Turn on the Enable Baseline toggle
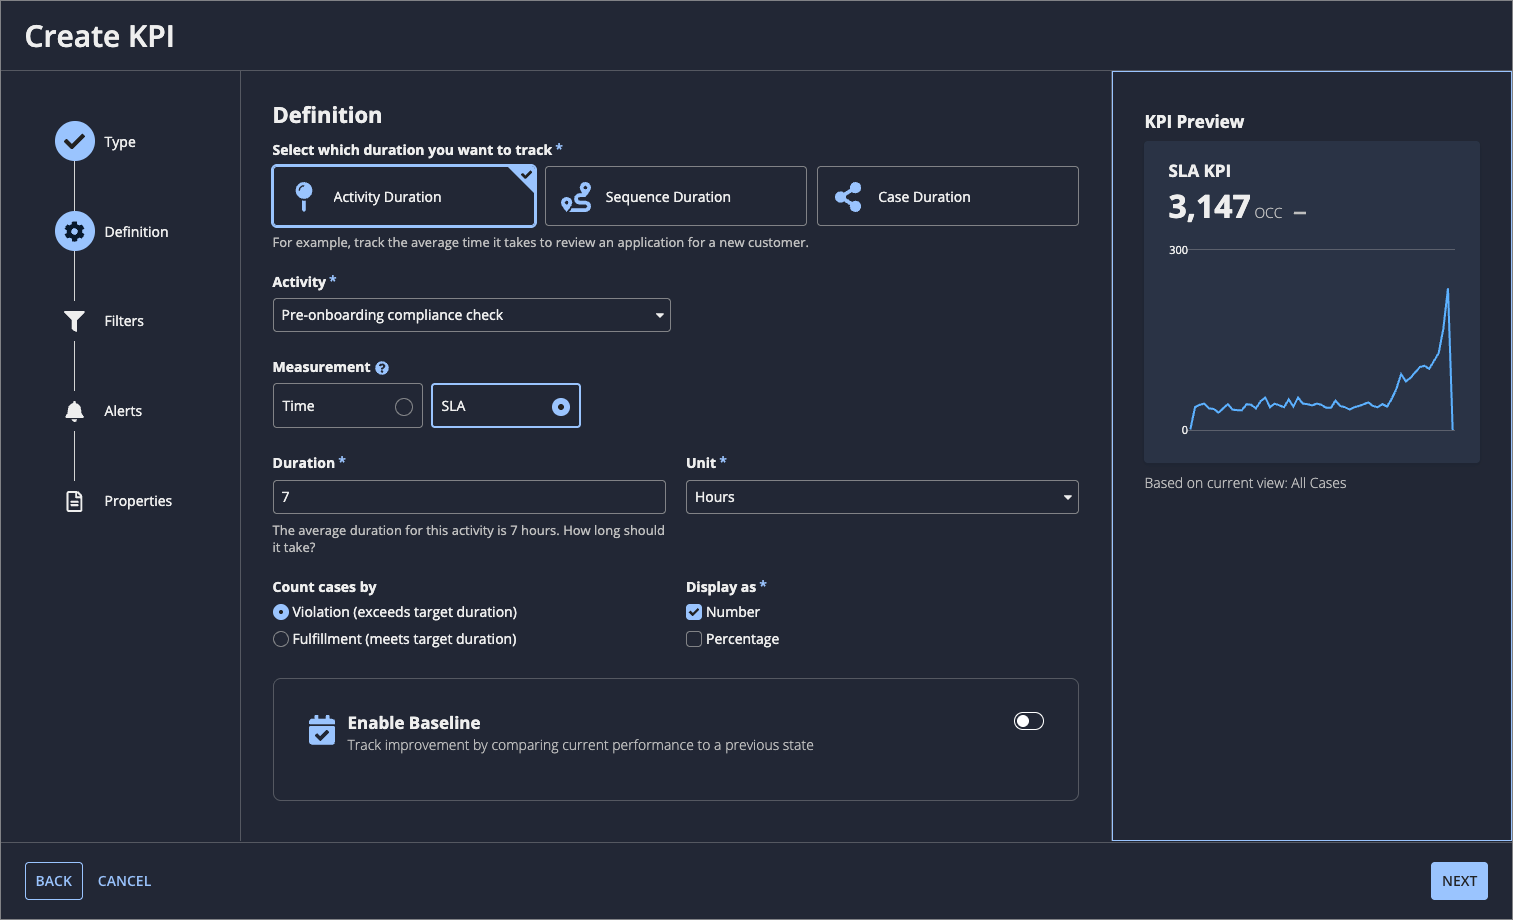 [x=1029, y=721]
